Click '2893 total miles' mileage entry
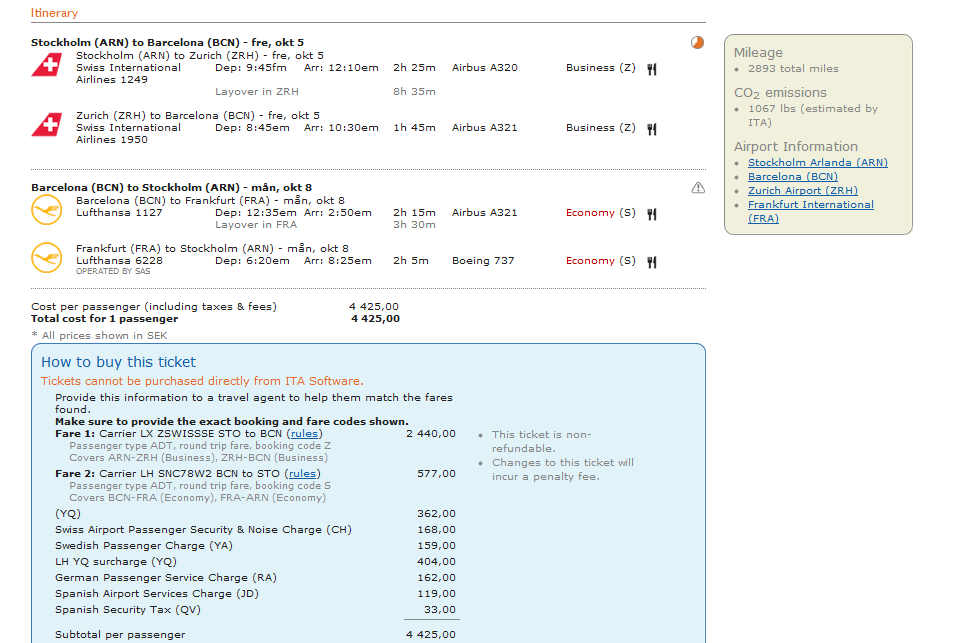The height and width of the screenshot is (643, 953). coord(793,69)
